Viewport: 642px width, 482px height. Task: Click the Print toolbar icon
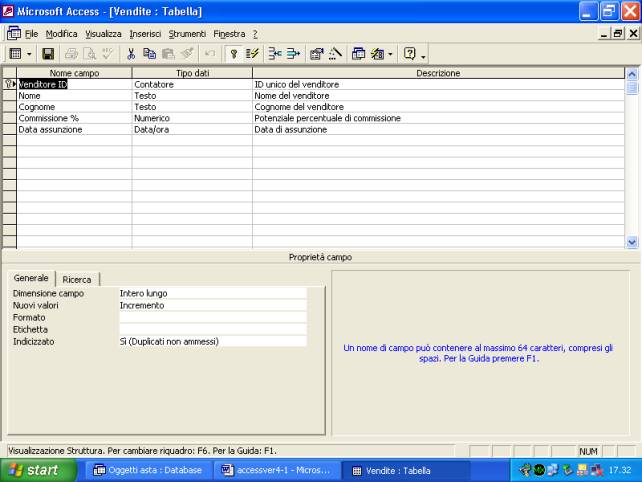(71, 54)
